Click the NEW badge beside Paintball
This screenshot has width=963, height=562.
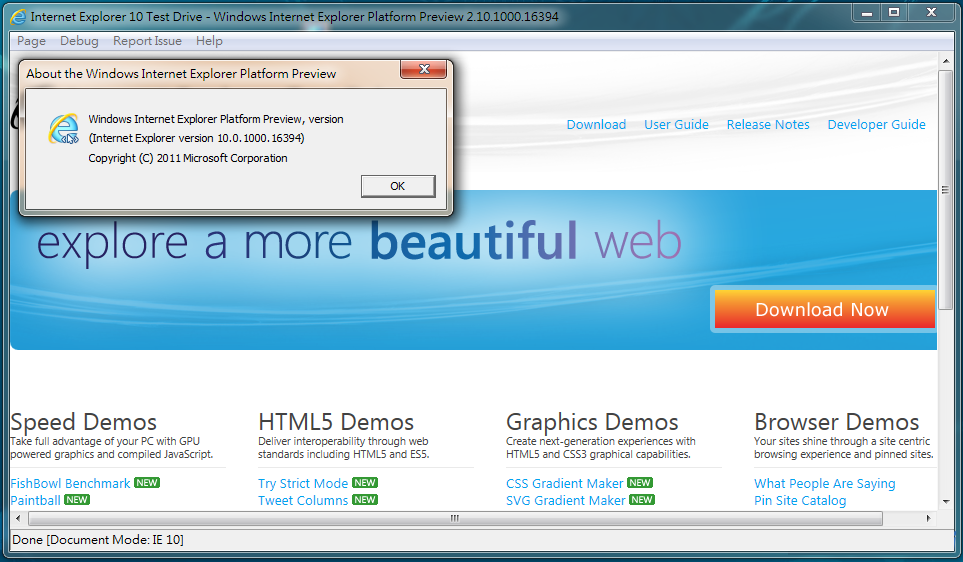tap(77, 499)
